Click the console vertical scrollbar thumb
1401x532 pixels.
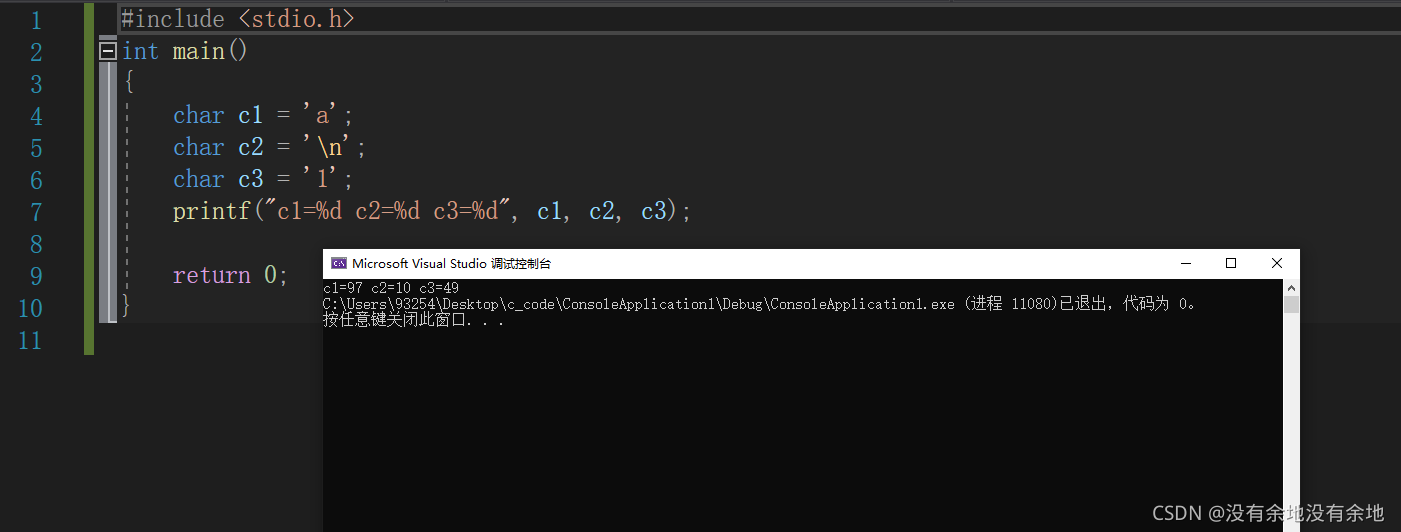1291,304
